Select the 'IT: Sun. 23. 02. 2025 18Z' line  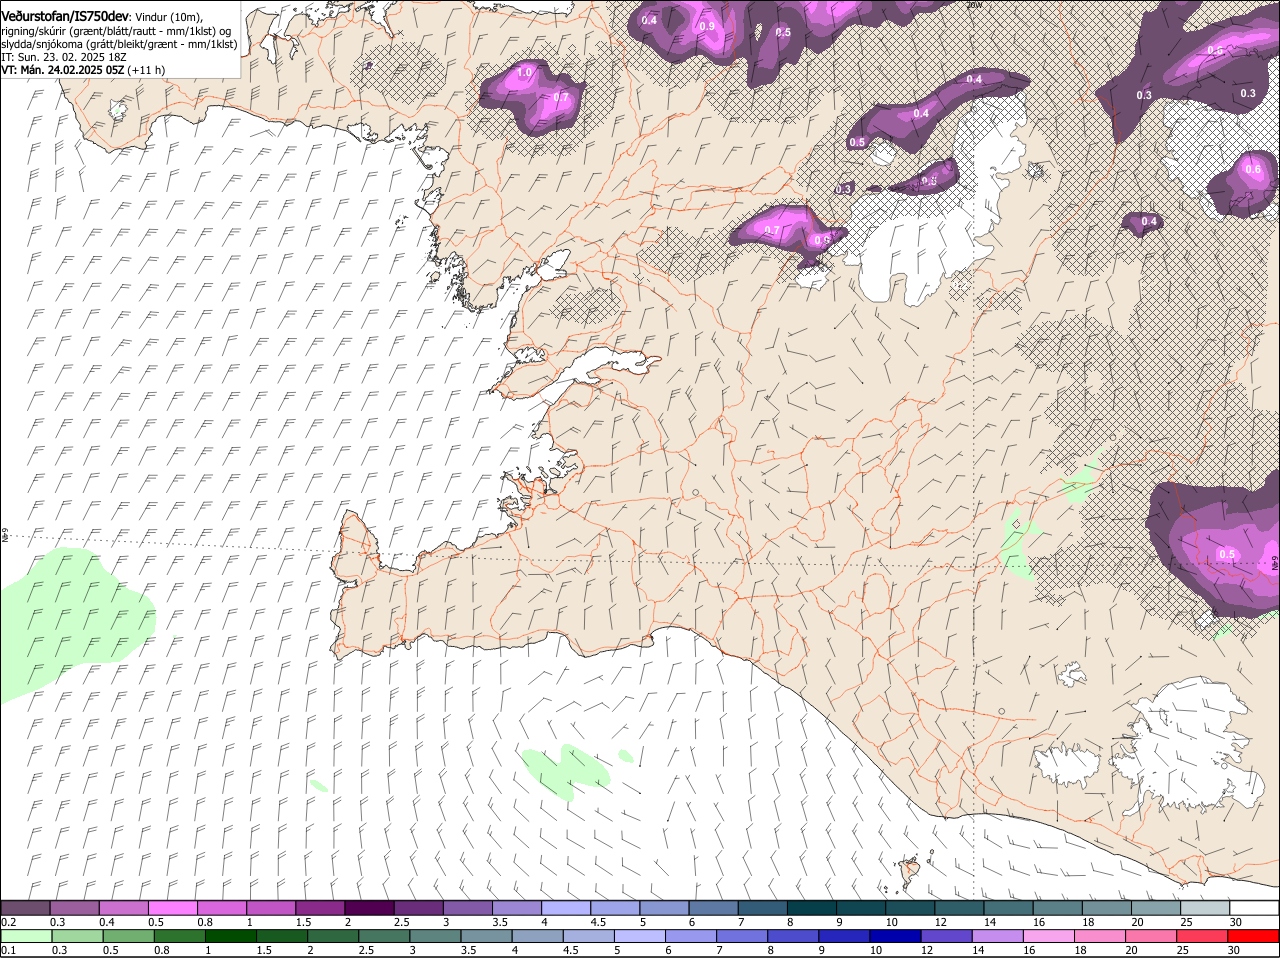pos(62,57)
